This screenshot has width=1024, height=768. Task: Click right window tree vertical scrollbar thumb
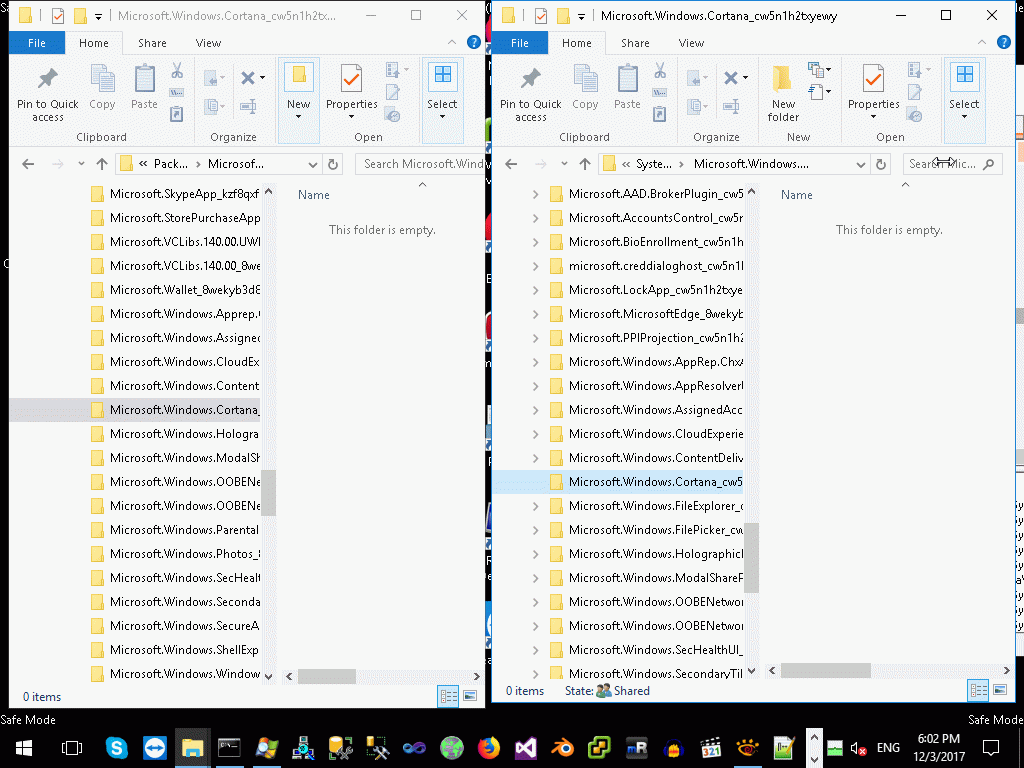click(751, 557)
